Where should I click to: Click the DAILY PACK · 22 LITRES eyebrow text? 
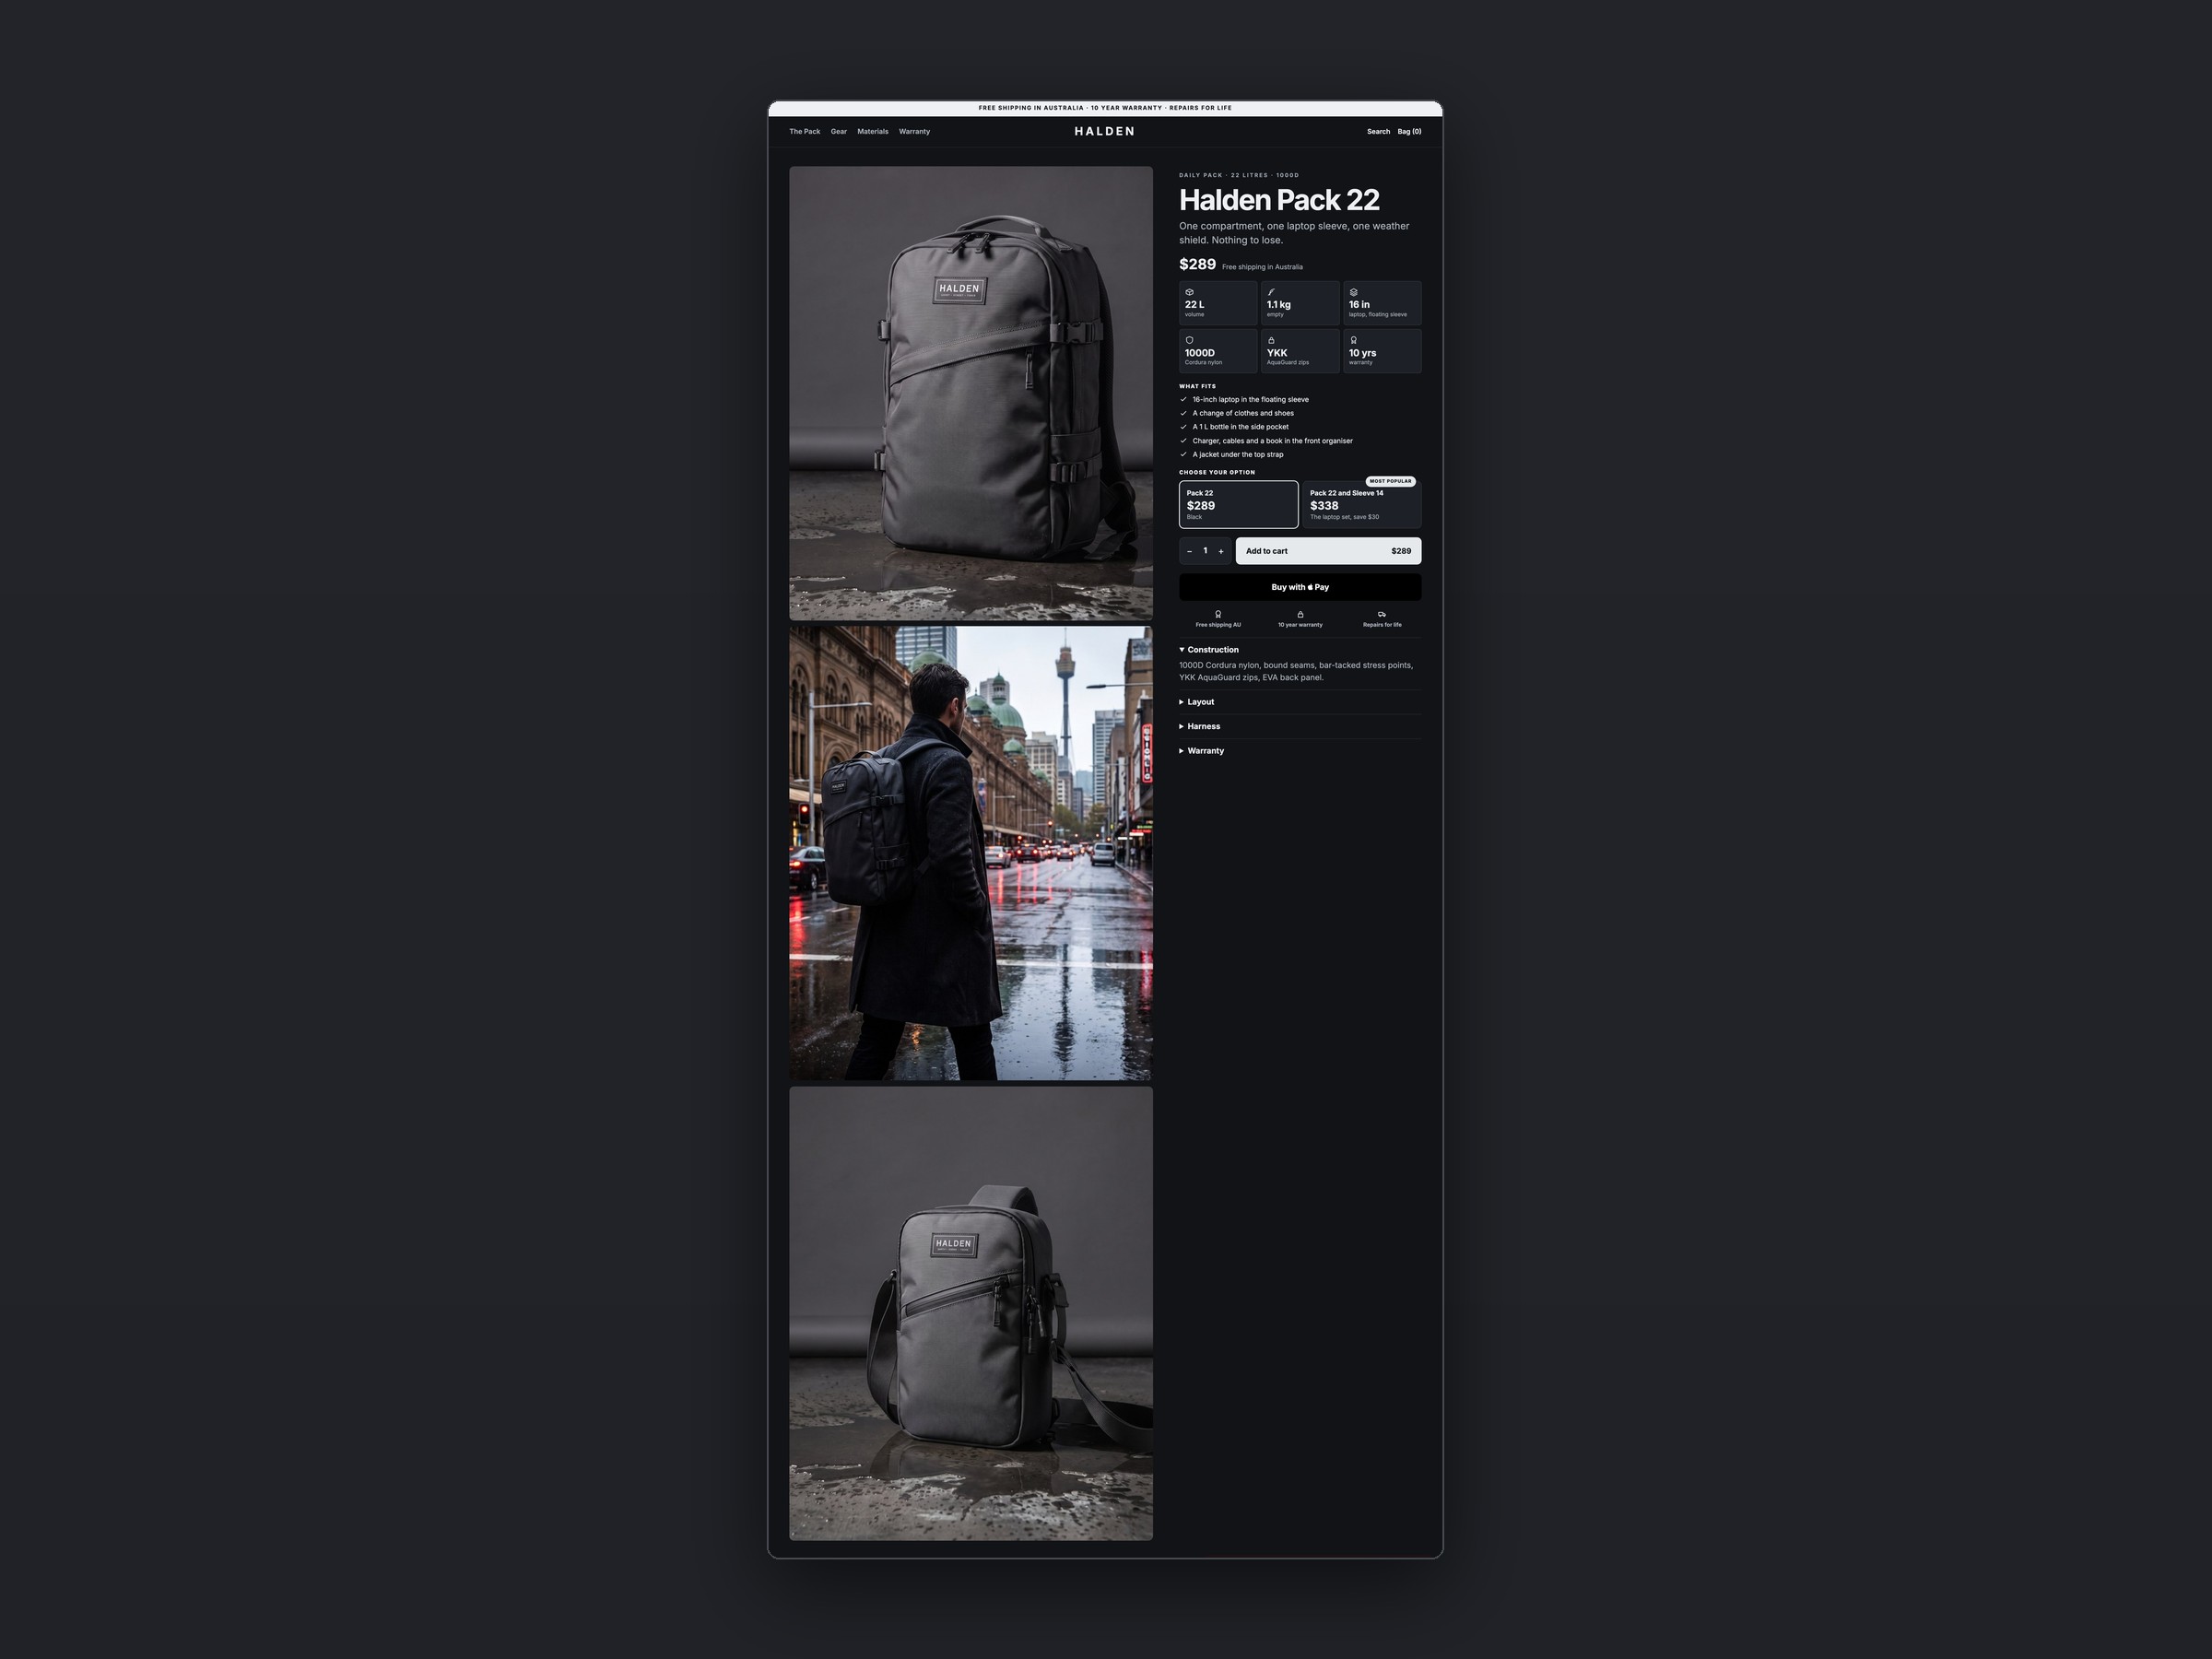point(1239,175)
